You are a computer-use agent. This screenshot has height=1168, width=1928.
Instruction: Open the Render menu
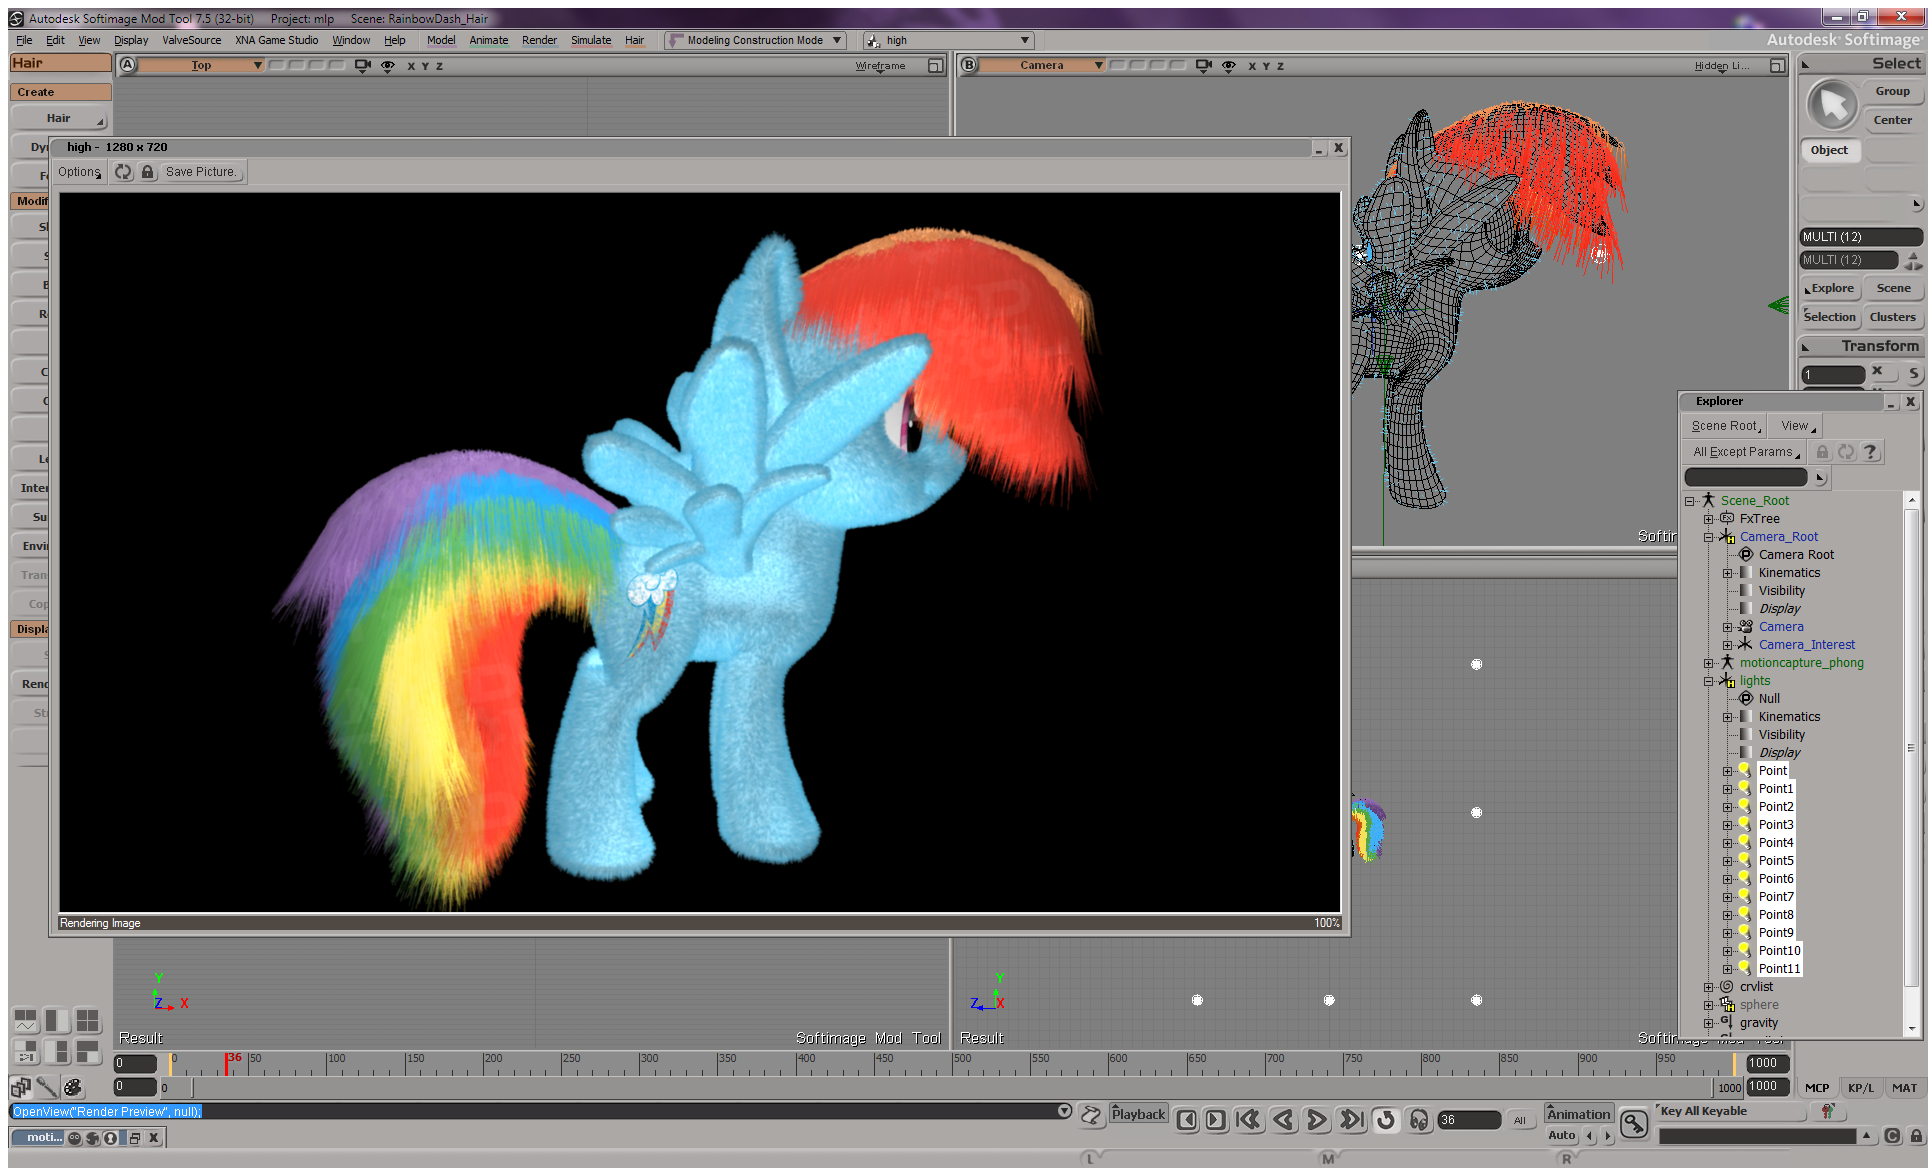(539, 40)
